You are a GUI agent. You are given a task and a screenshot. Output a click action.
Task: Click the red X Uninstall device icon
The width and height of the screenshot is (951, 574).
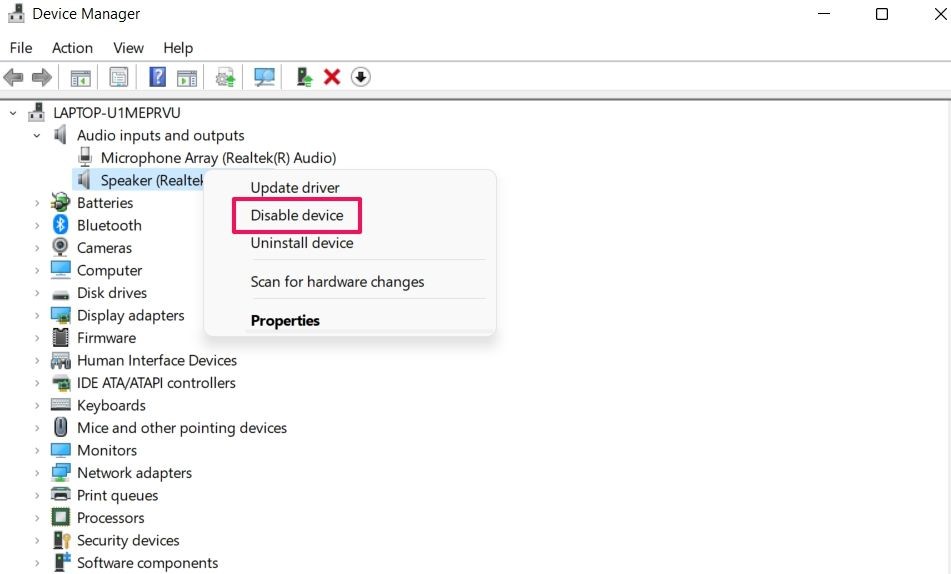(332, 77)
